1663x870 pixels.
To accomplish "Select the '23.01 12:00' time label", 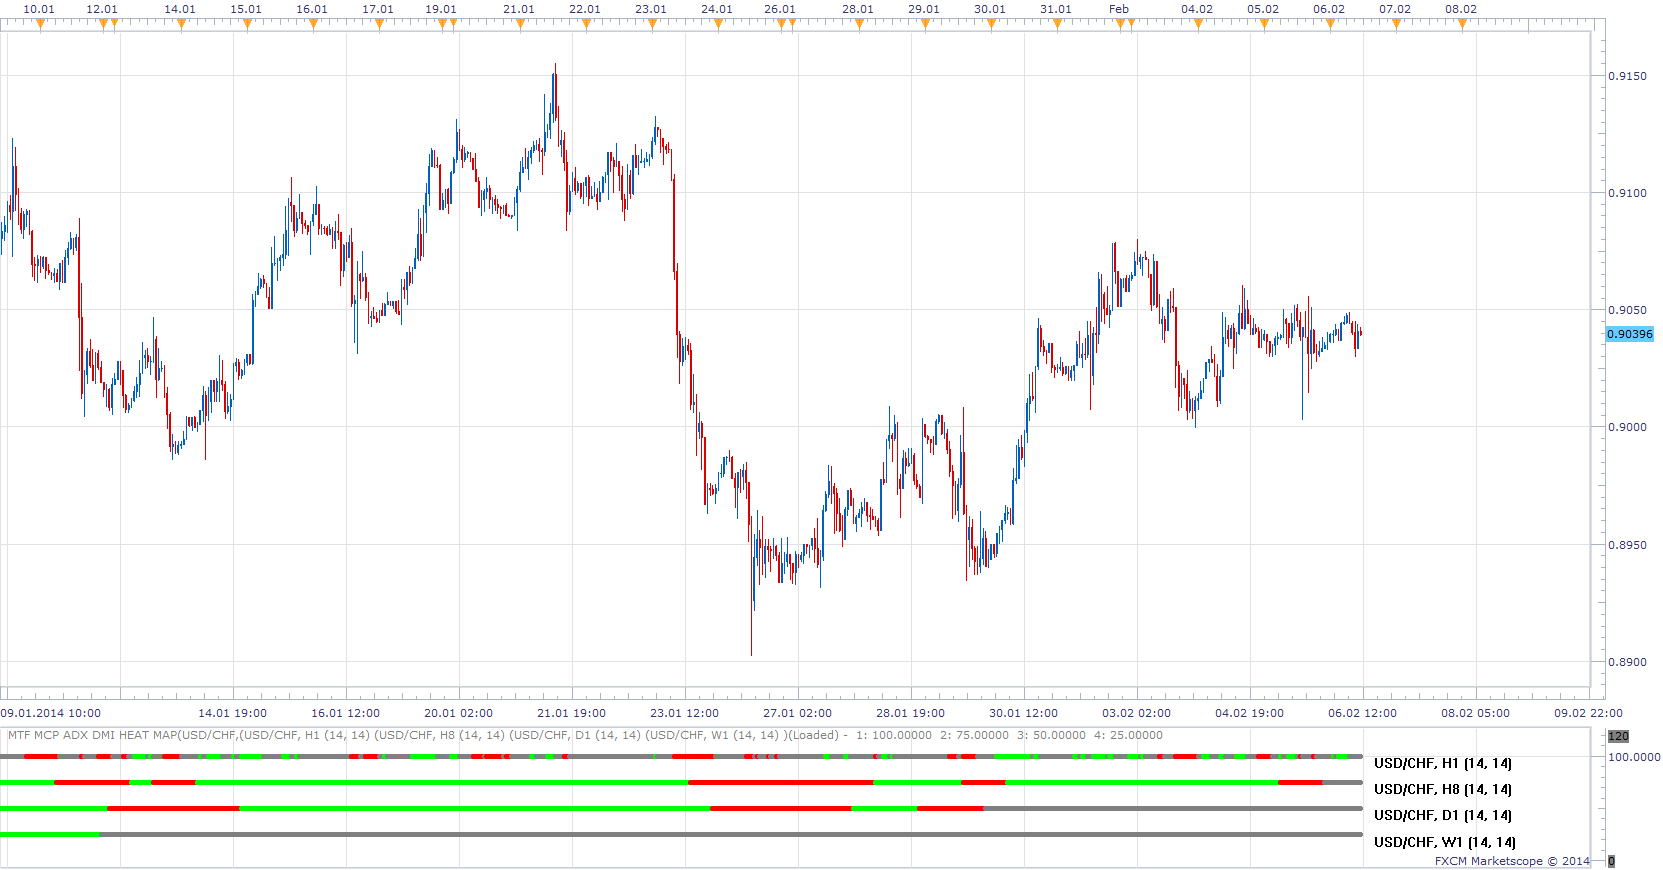I will point(684,713).
